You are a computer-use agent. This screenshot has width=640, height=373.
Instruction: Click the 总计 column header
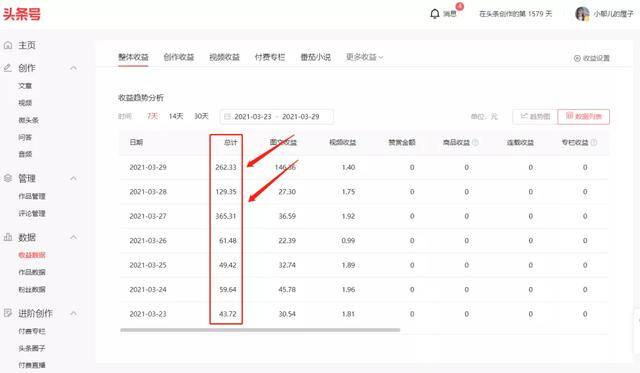click(230, 142)
